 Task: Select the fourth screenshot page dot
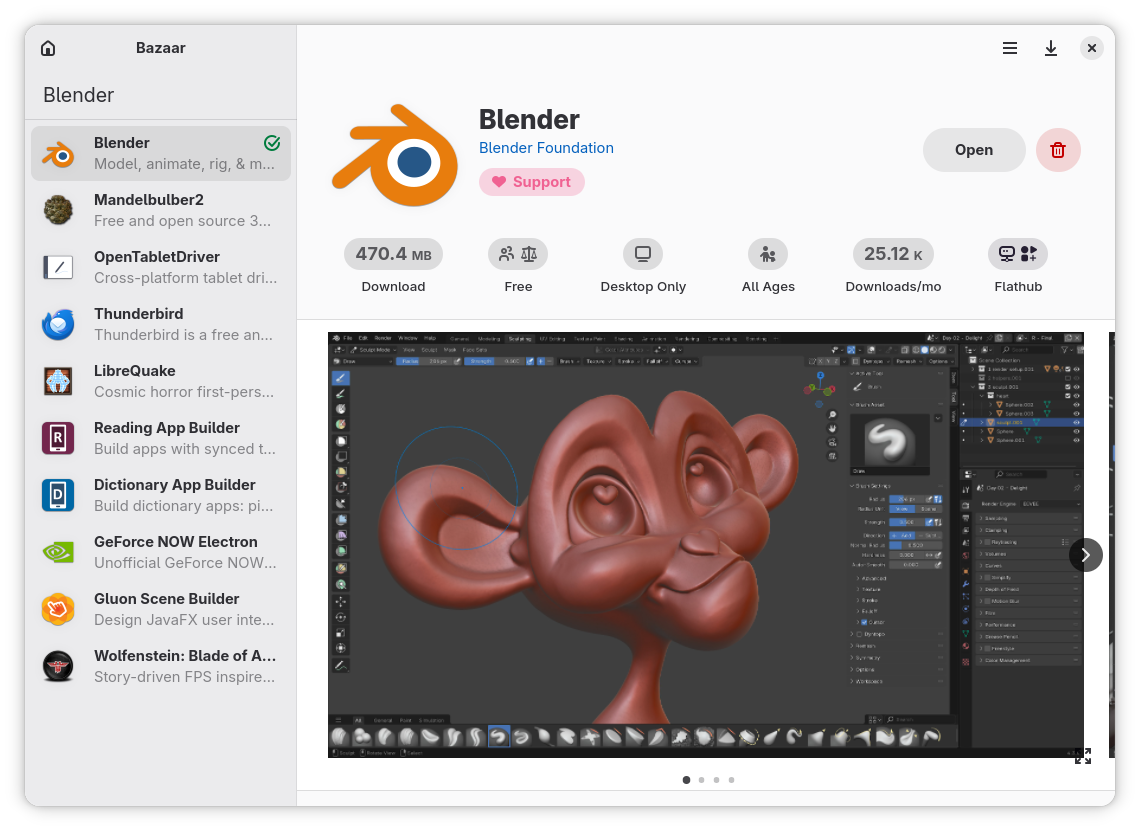(x=732, y=780)
